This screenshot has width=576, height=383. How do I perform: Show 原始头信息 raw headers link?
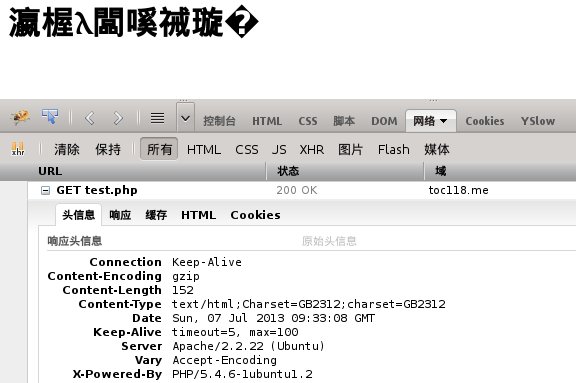(329, 241)
